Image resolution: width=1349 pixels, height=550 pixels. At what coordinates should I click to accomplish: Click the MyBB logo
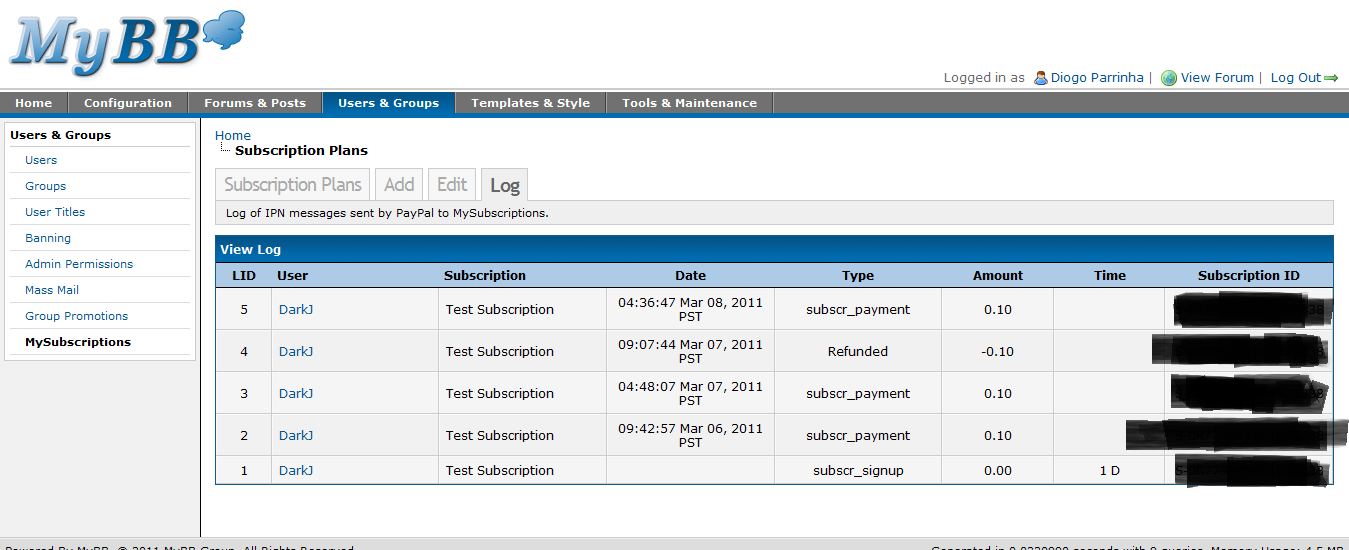[x=125, y=43]
